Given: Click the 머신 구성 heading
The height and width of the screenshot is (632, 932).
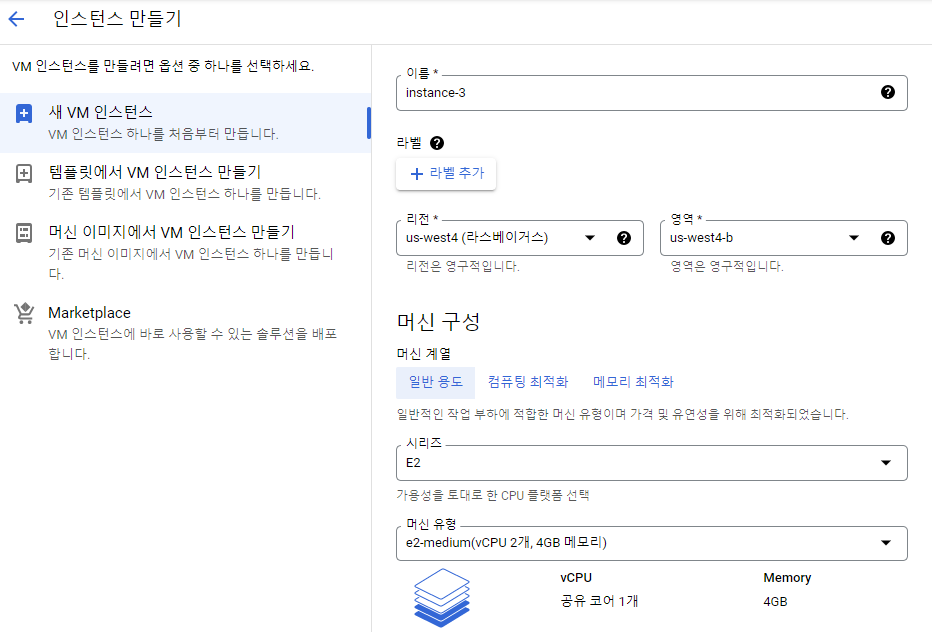Looking at the screenshot, I should [438, 322].
